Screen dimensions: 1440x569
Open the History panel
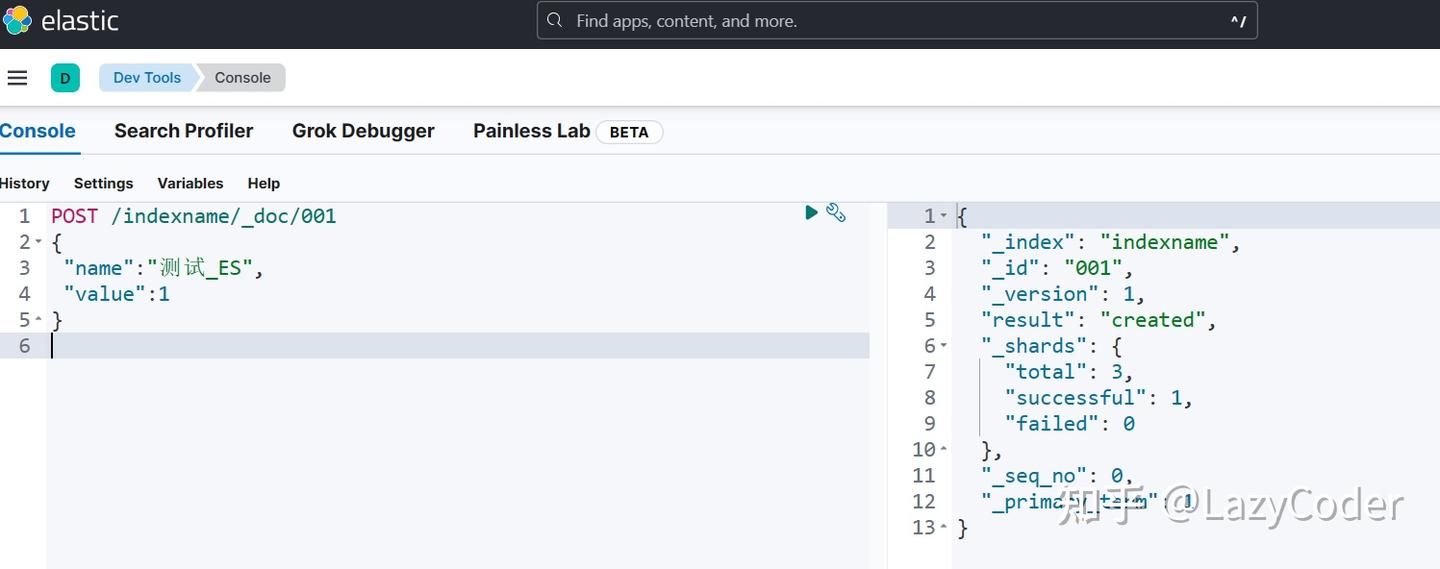coord(25,183)
